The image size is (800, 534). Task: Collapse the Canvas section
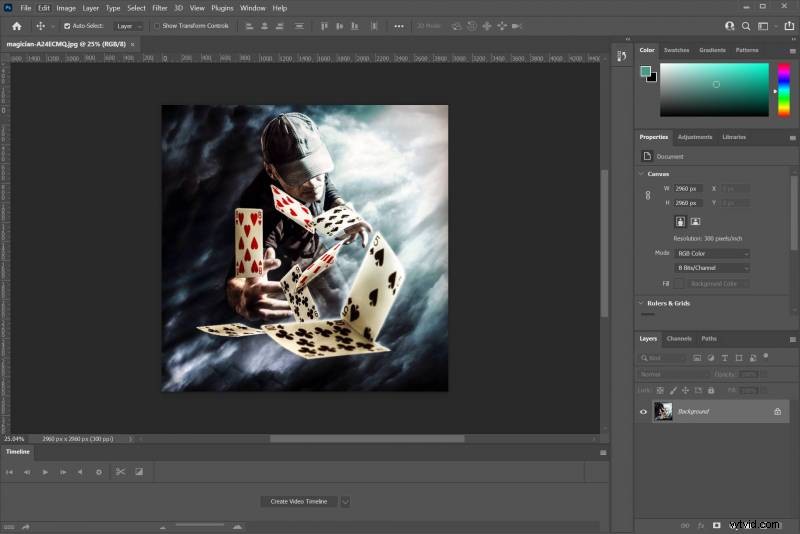(641, 174)
